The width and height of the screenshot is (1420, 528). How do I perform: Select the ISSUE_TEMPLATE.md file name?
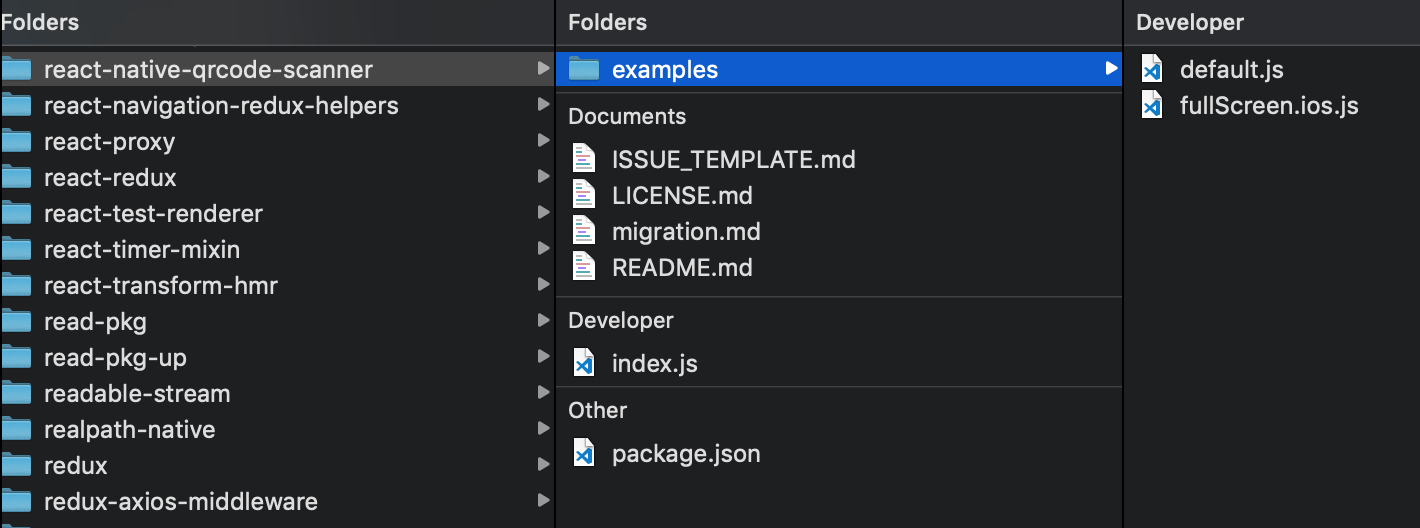tap(734, 160)
